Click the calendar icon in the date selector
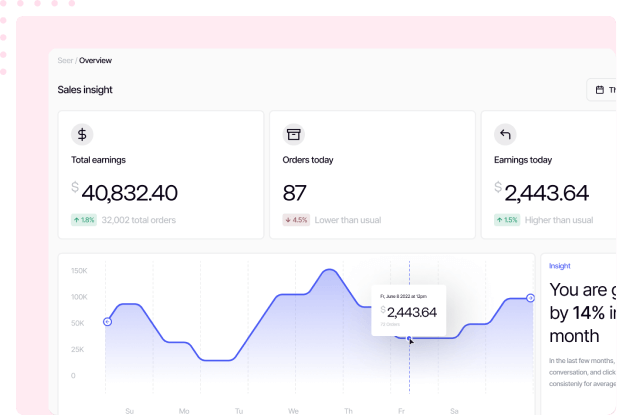617x415 pixels. coord(600,90)
